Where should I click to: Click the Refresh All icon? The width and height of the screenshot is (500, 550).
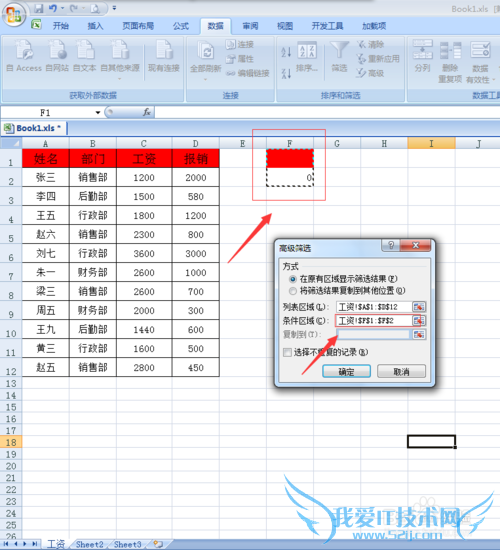[206, 51]
